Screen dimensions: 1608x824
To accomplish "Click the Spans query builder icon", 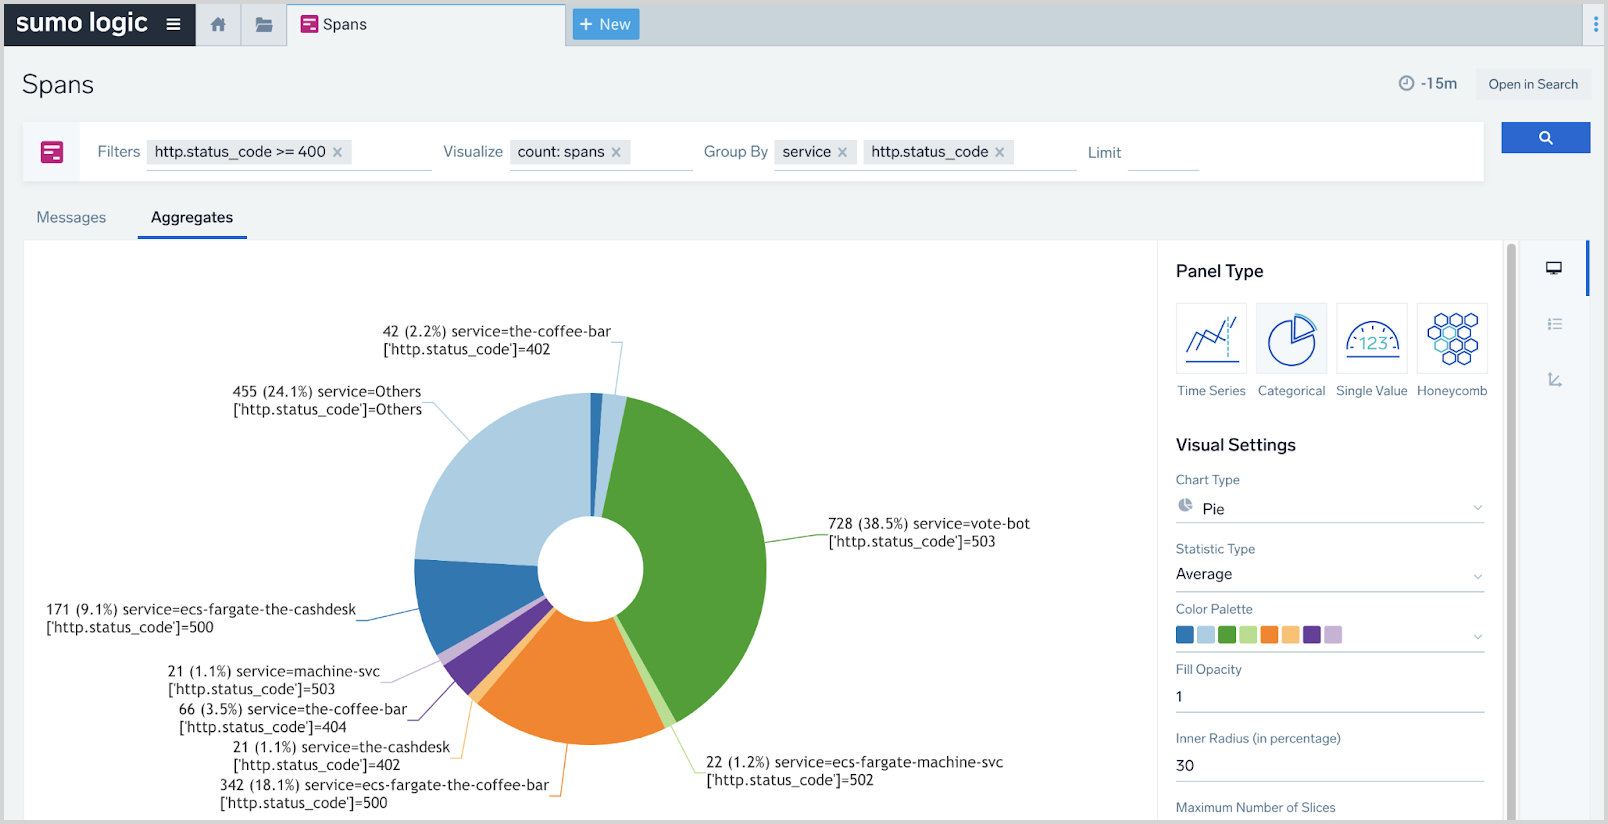I will 52,152.
